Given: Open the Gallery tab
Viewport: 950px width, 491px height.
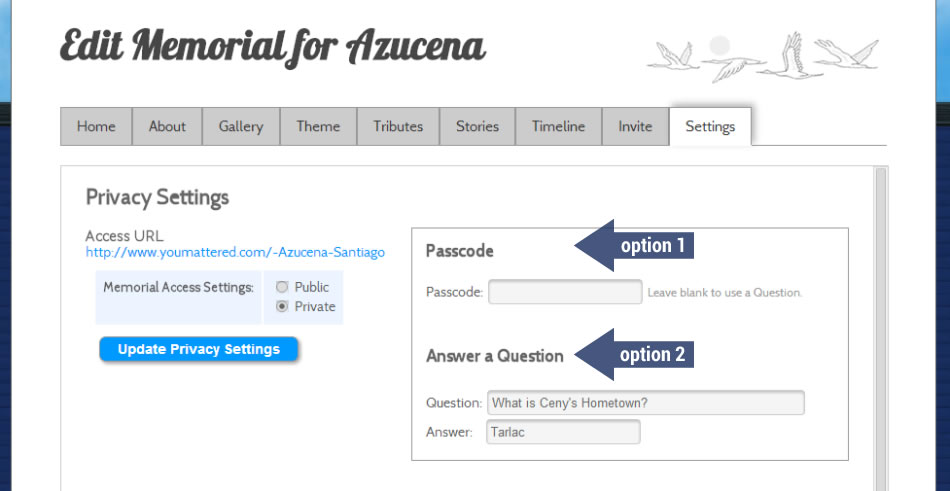Looking at the screenshot, I should click(241, 127).
